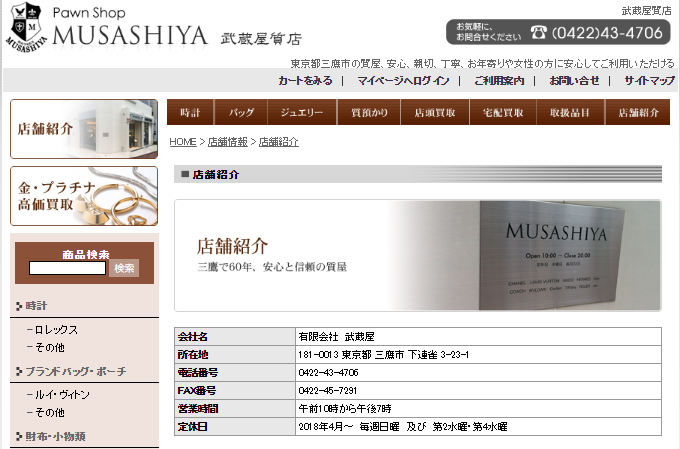
Task: Click the Pawn Shop MUSASHIYA header title
Action: coord(130,29)
